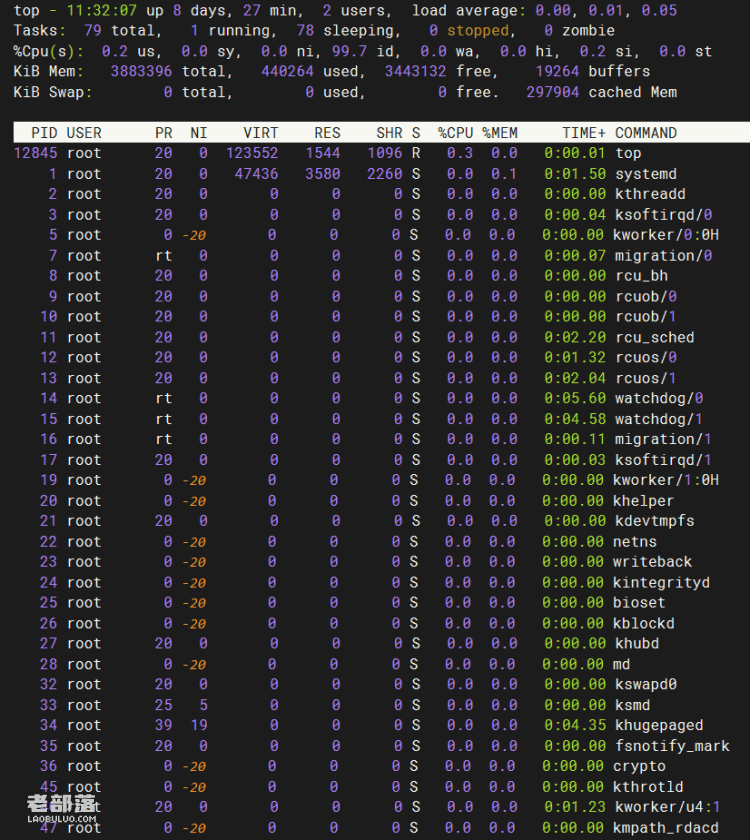Click the PID column header
750x840 pixels.
point(44,132)
